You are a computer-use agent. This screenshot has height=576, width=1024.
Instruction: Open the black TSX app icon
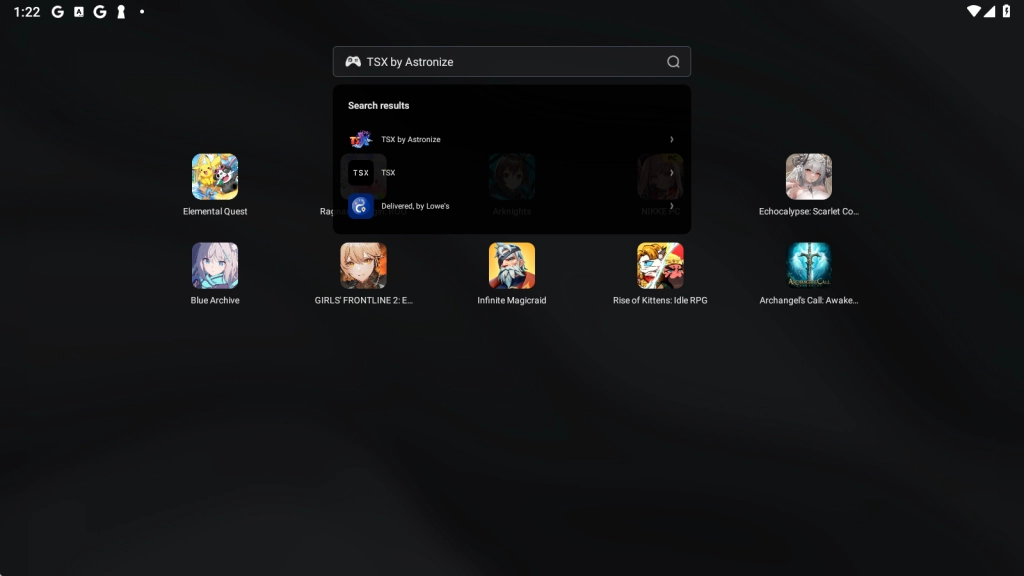point(360,172)
